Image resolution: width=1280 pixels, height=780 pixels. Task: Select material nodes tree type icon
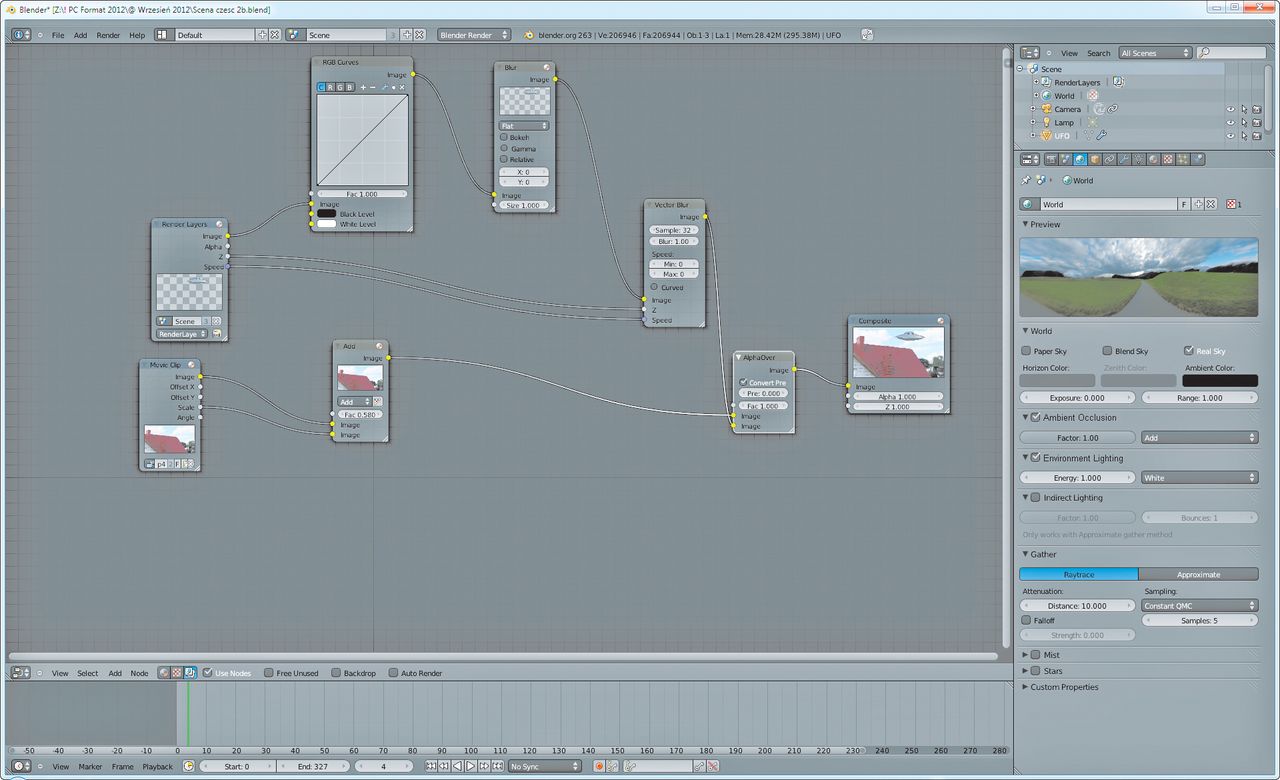point(164,673)
